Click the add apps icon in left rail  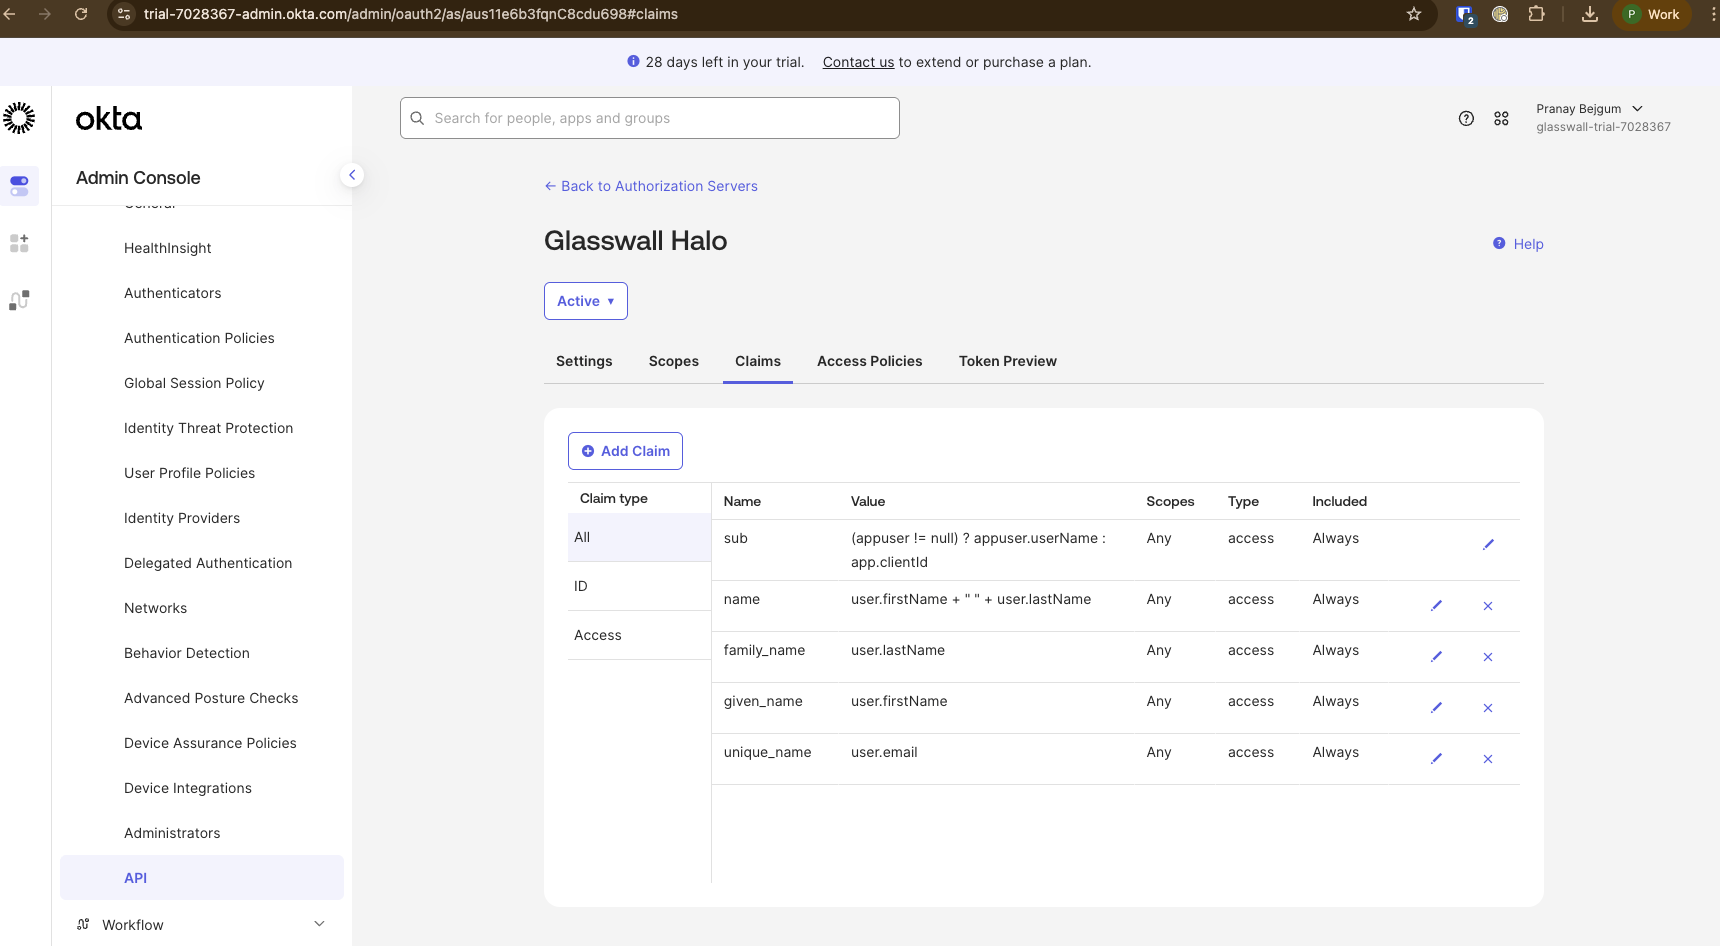19,243
